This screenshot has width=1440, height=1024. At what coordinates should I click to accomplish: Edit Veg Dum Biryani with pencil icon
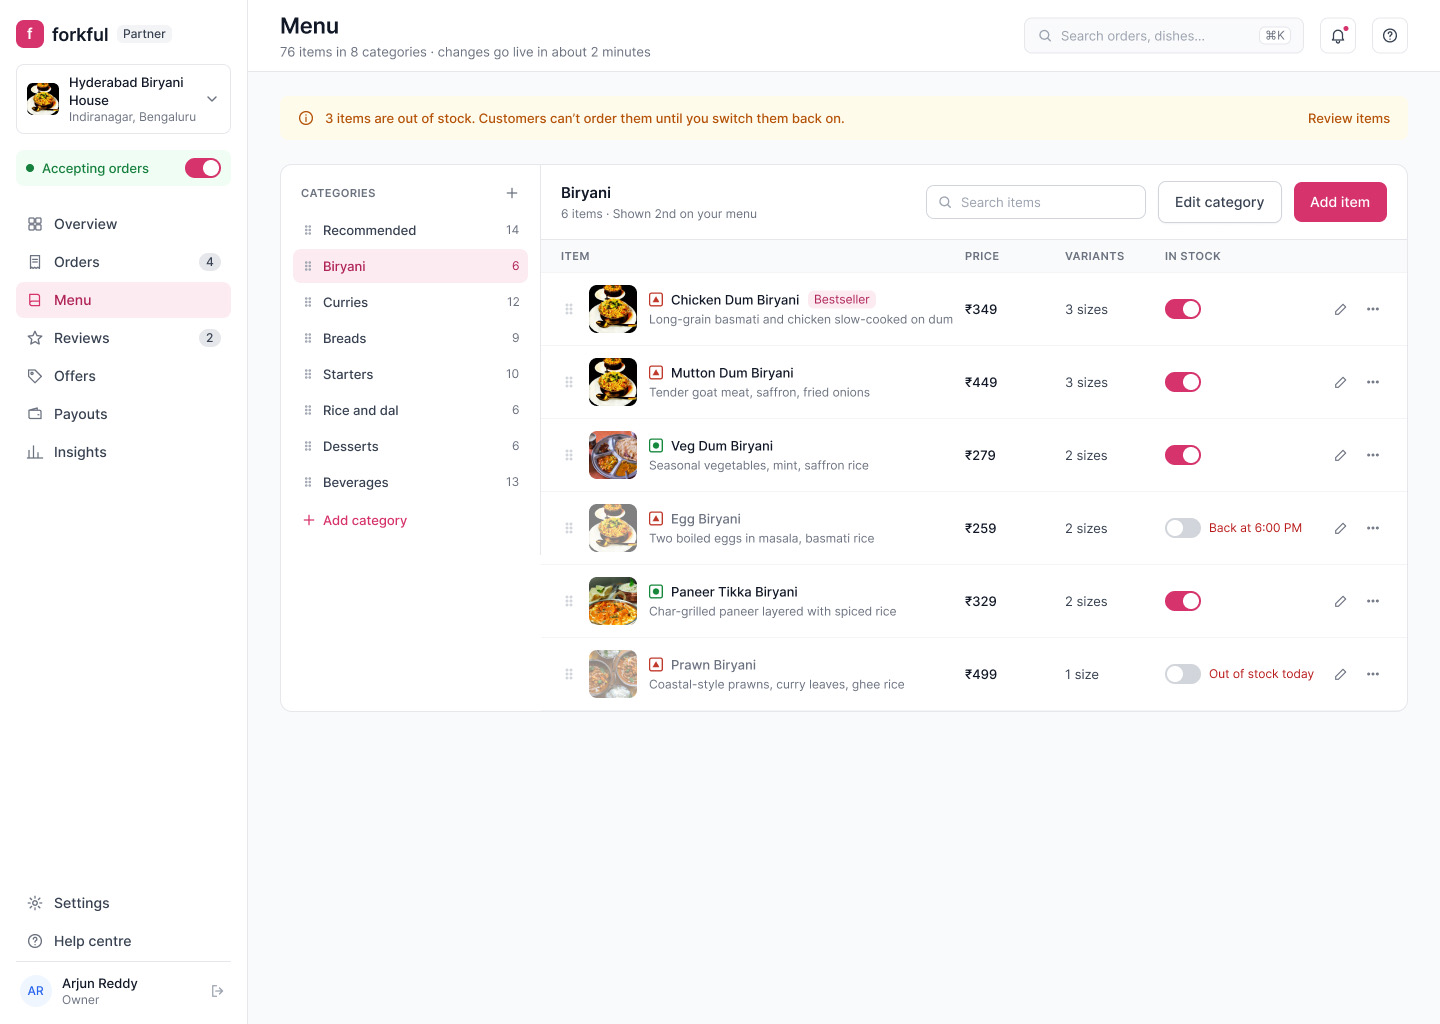(1340, 455)
